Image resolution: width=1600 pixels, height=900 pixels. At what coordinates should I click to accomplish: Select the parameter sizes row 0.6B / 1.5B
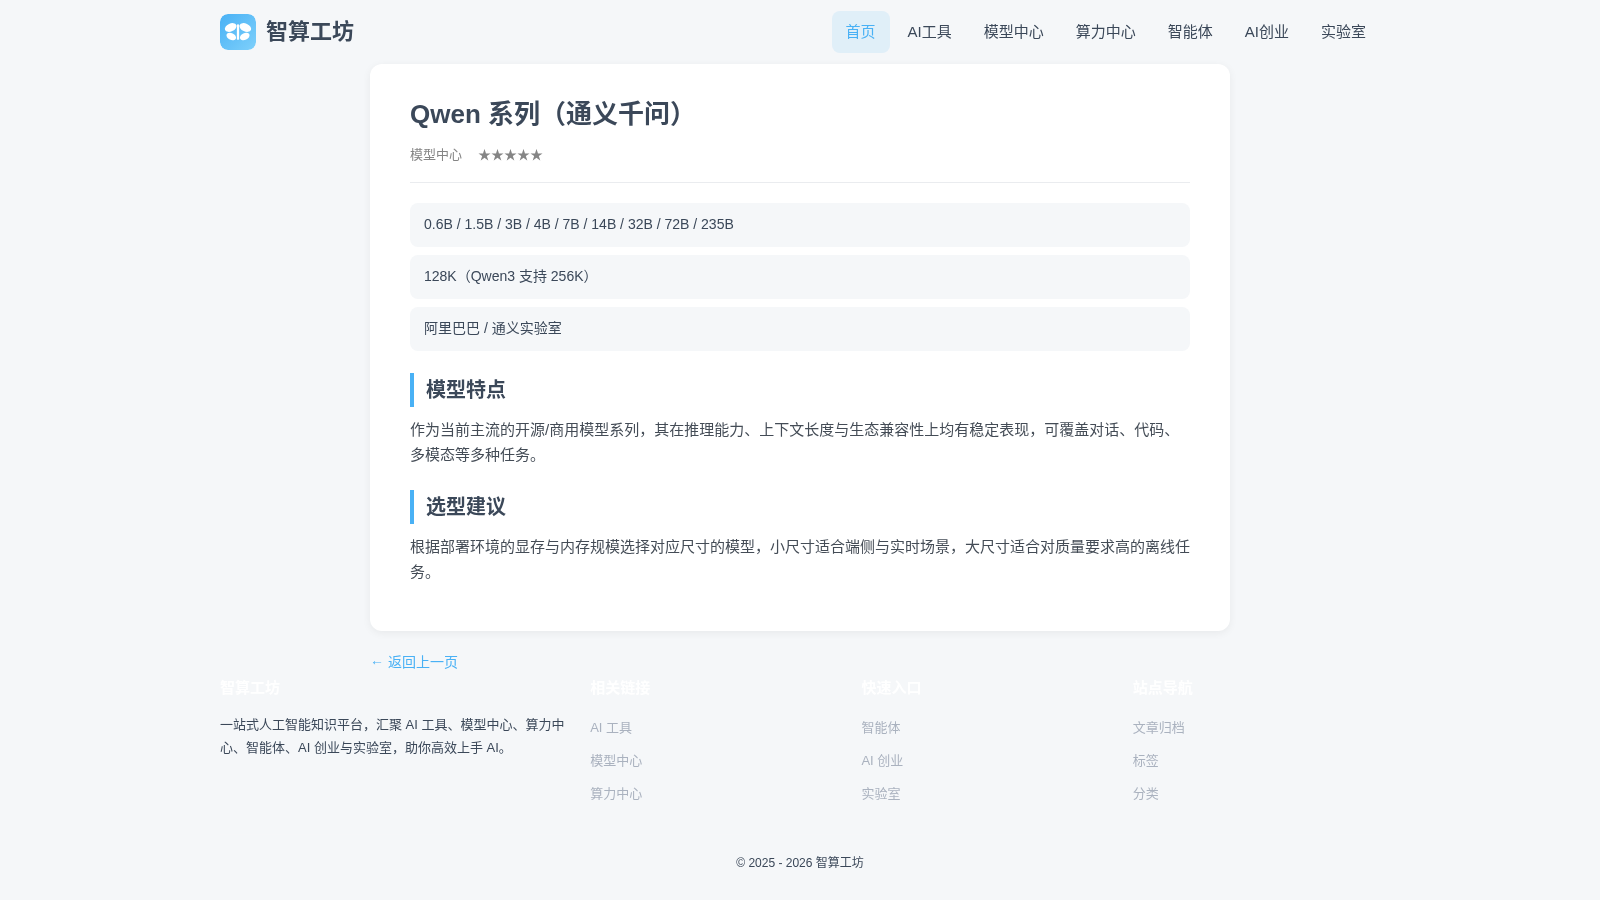point(800,225)
